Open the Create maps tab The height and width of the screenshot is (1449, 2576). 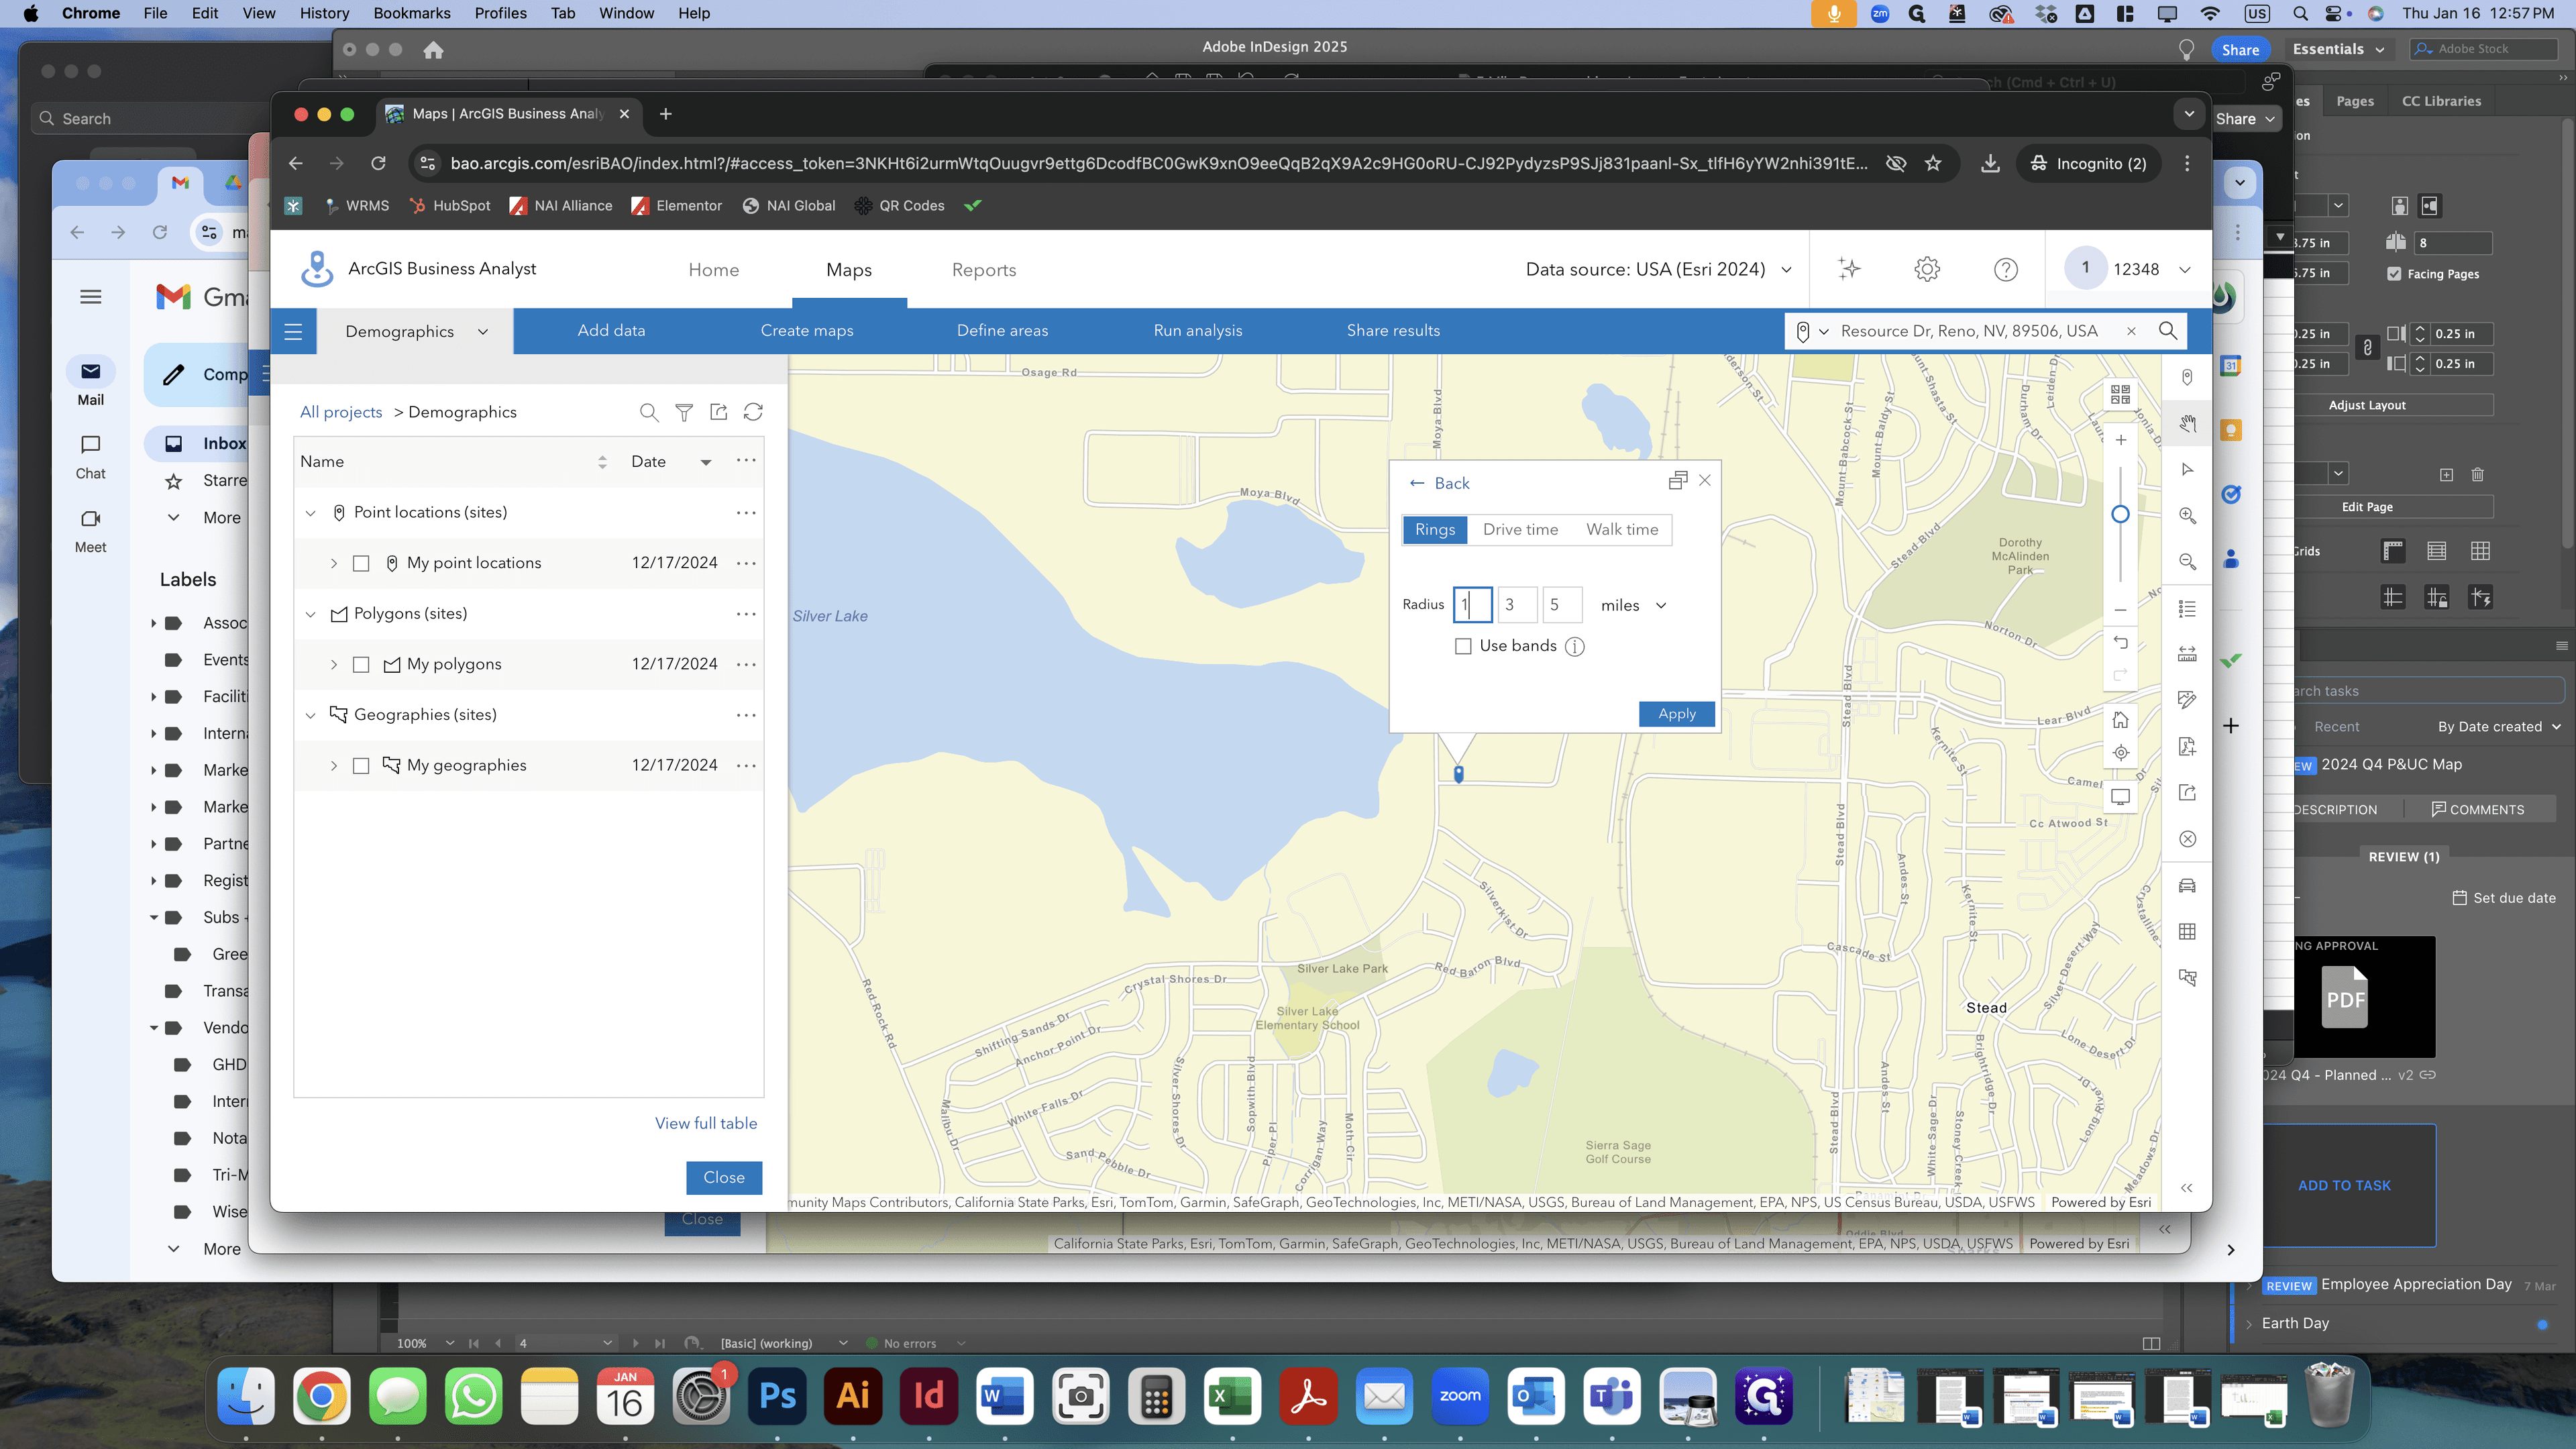[806, 330]
